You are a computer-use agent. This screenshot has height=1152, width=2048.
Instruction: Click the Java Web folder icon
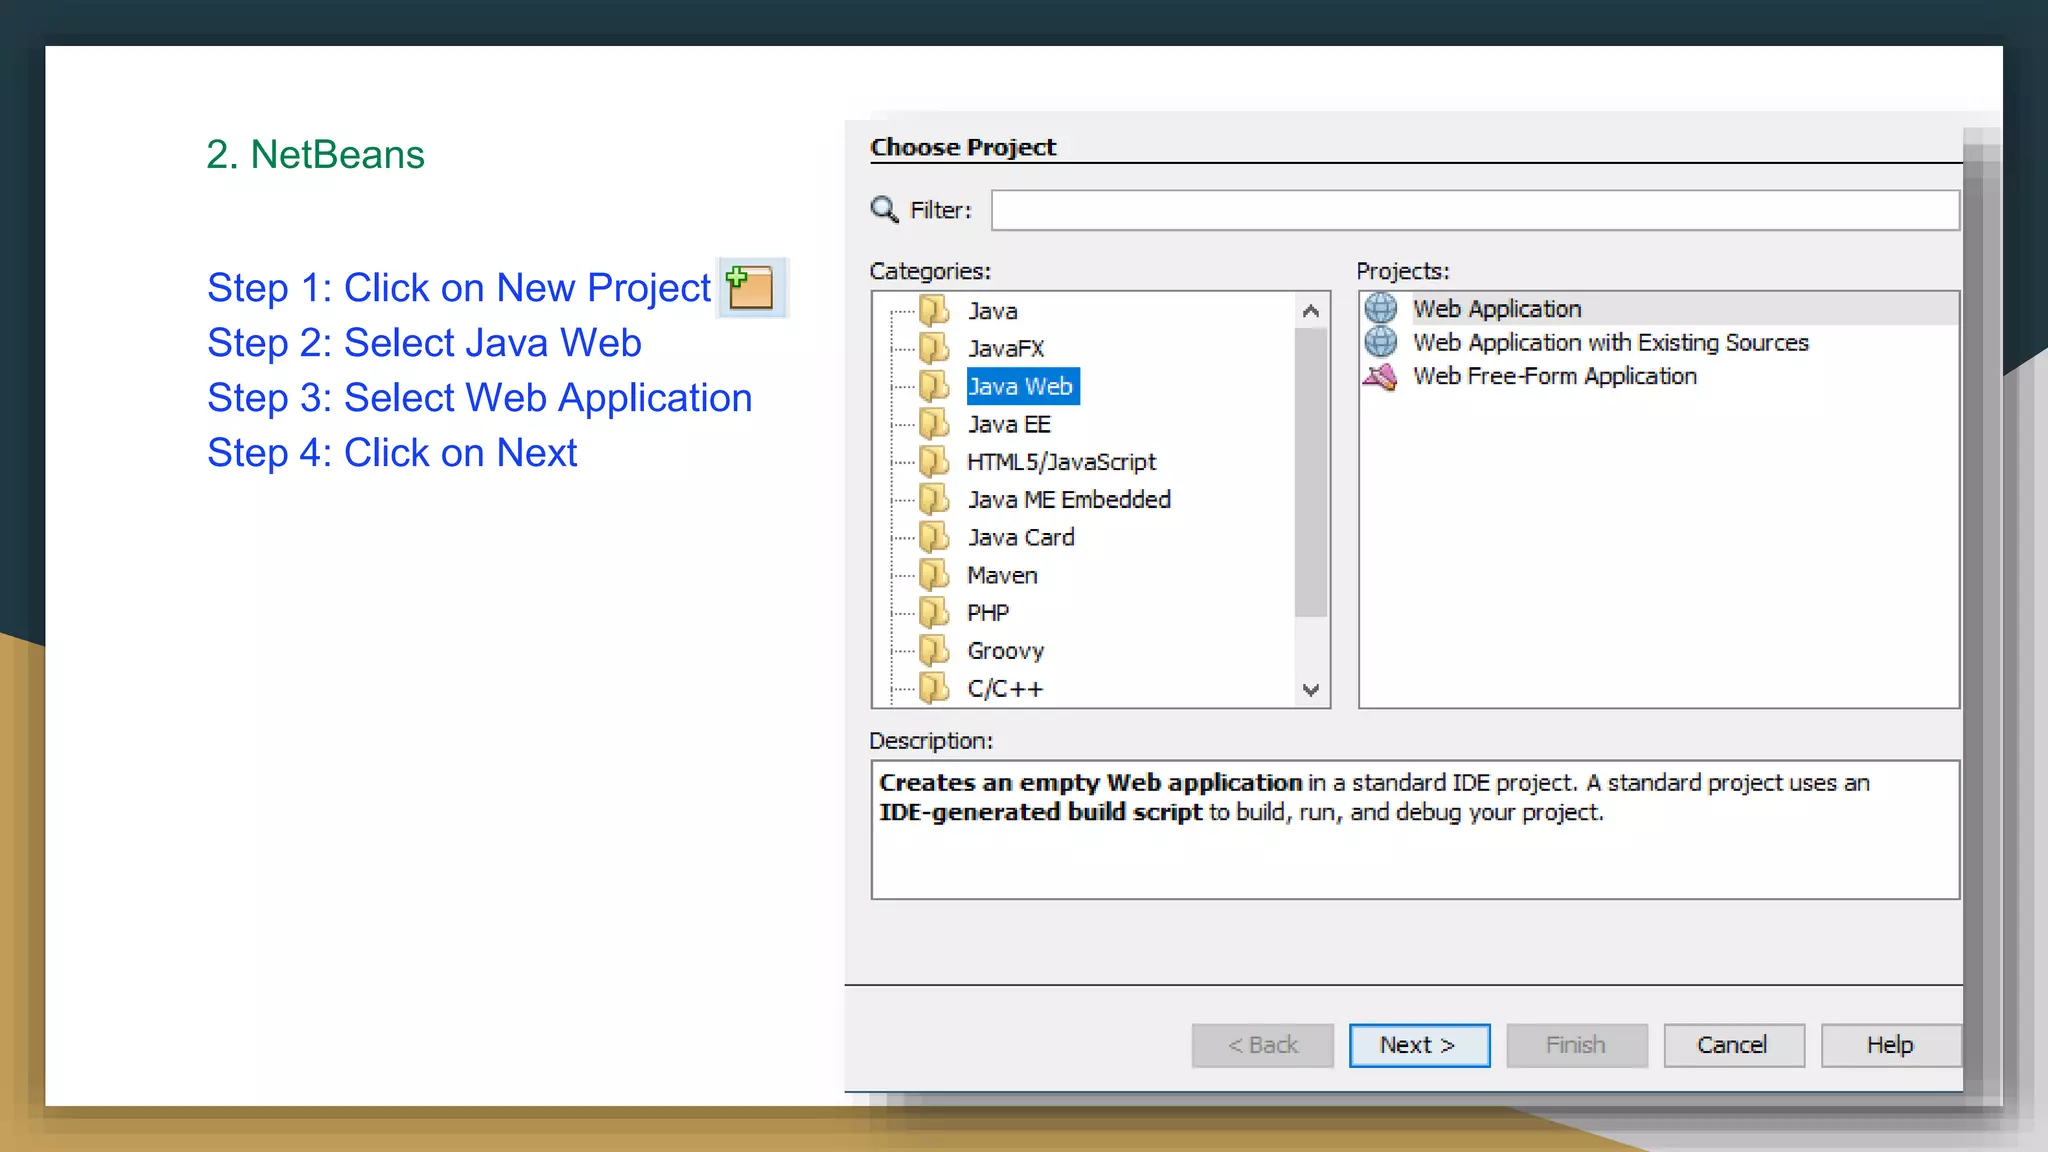[934, 386]
